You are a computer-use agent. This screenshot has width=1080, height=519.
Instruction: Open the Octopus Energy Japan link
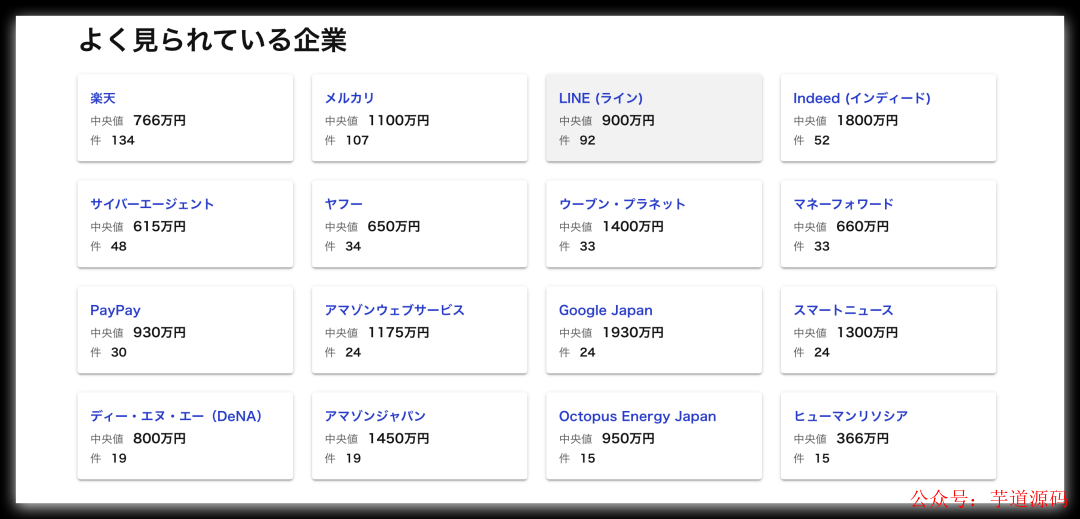pyautogui.click(x=637, y=416)
